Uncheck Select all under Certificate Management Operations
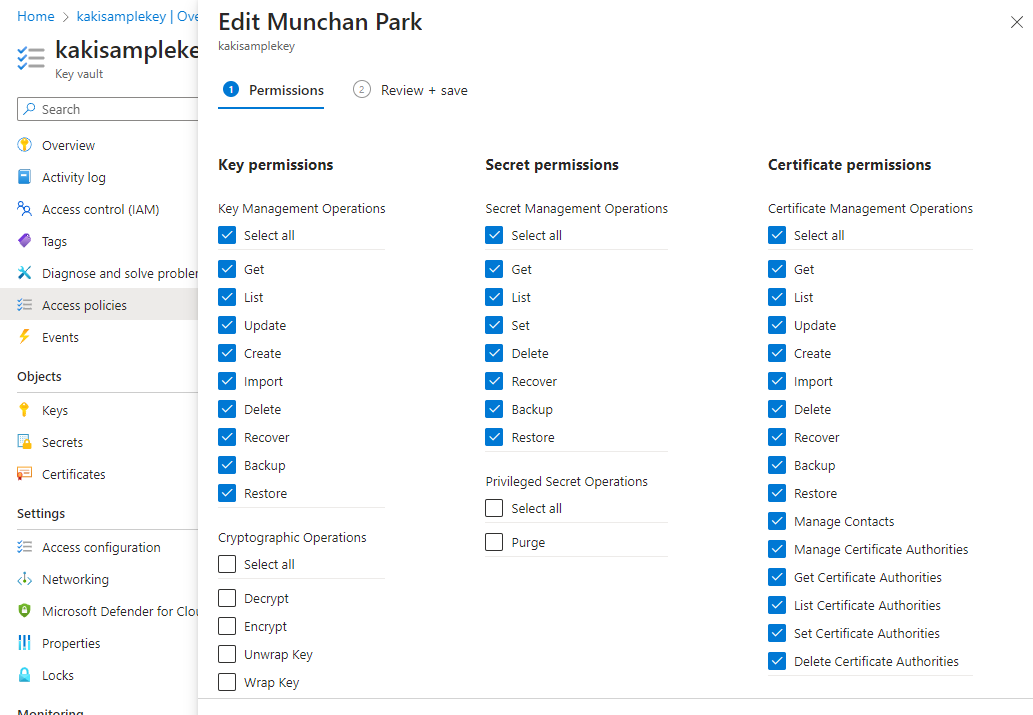 tap(777, 235)
